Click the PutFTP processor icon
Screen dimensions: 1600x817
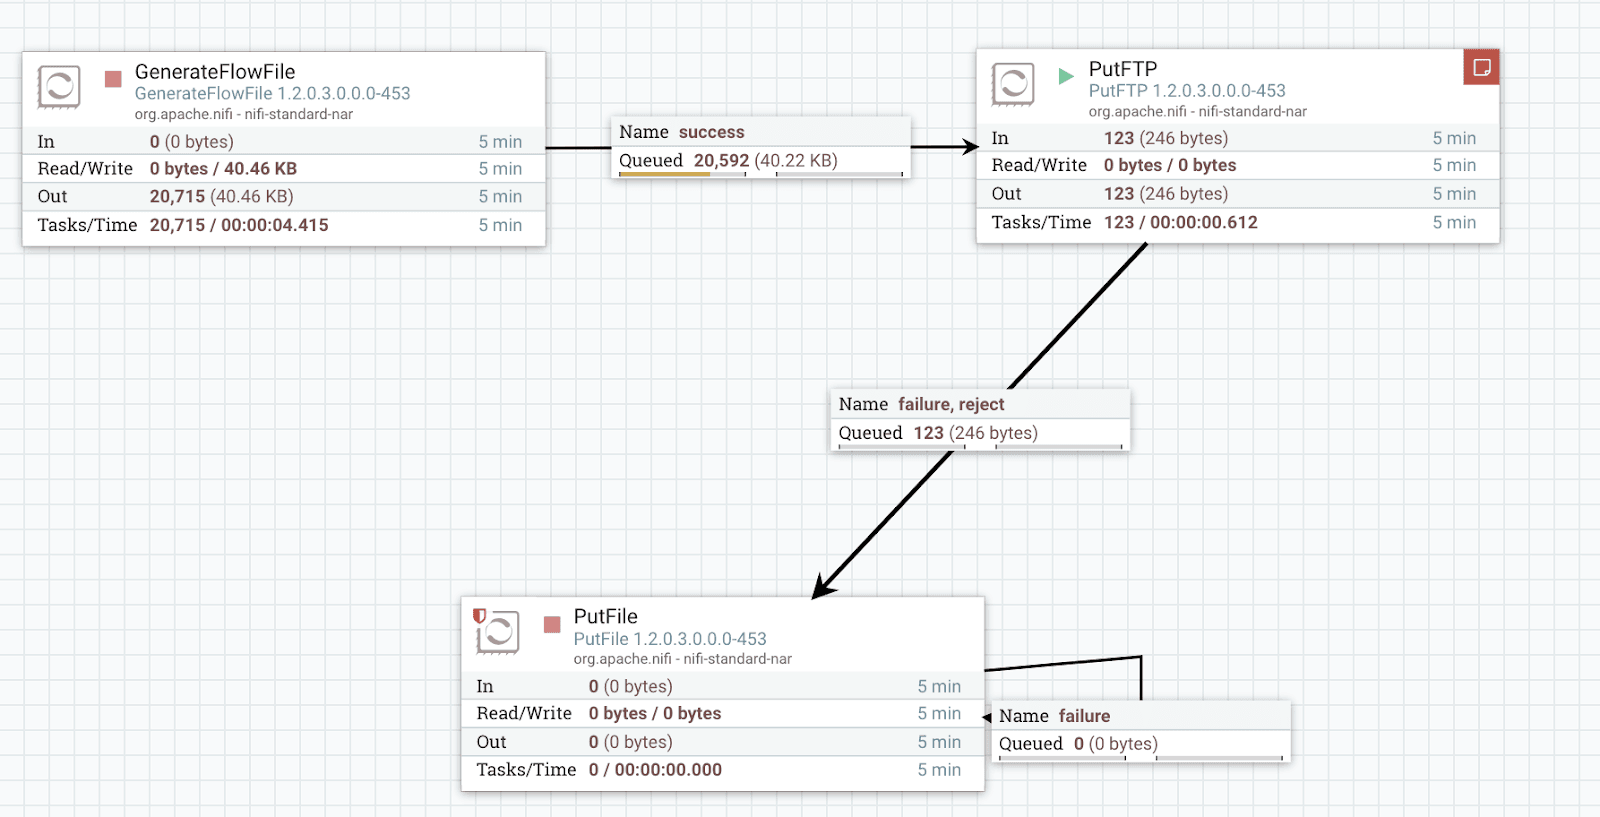(x=1013, y=84)
